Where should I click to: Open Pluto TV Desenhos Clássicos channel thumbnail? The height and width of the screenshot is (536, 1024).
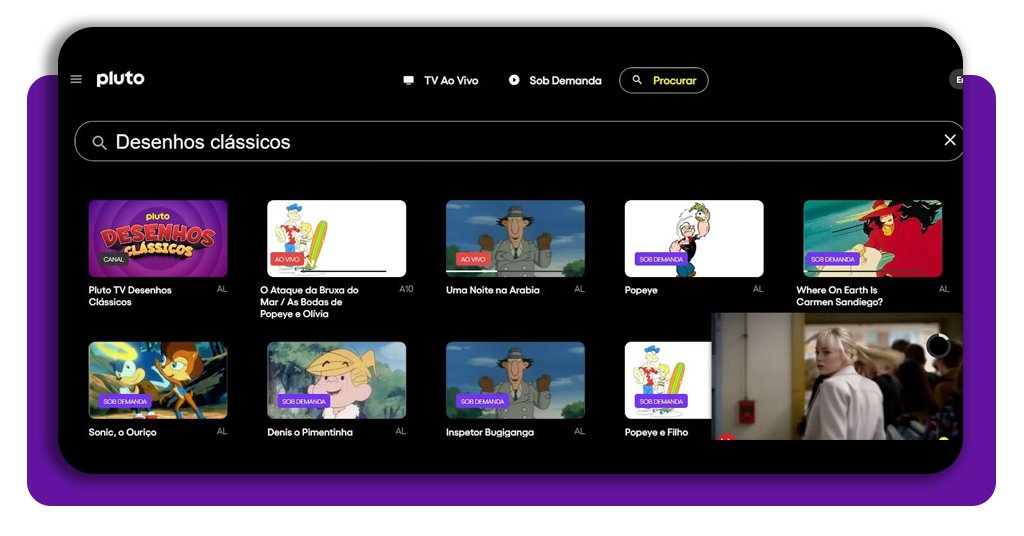(x=158, y=238)
